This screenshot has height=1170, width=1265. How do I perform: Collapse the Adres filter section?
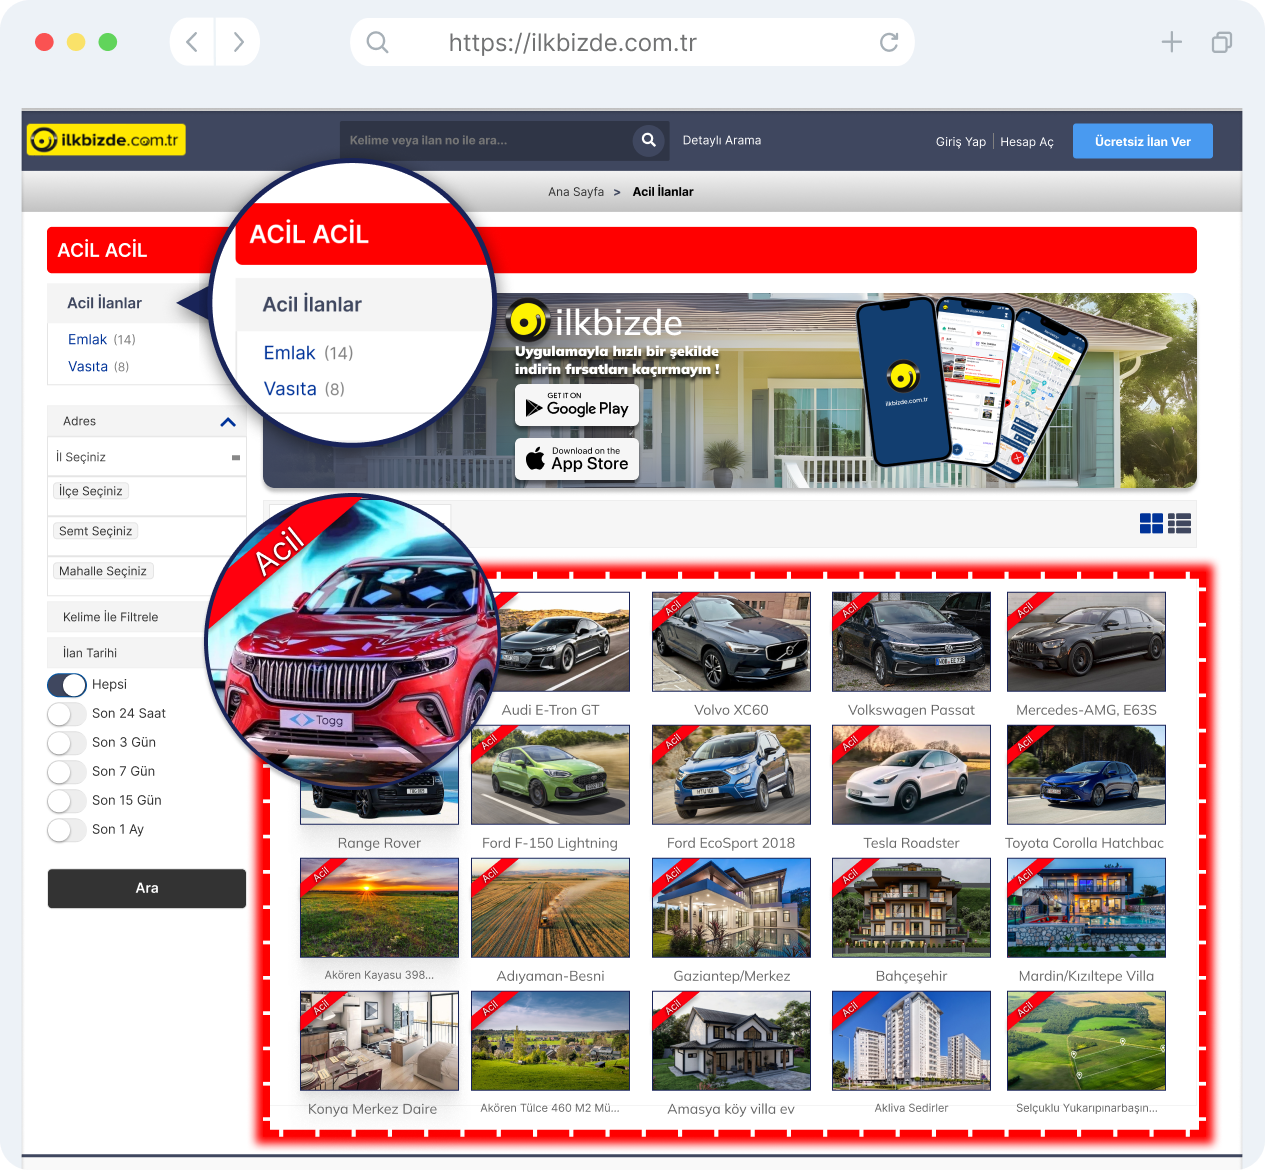[228, 422]
